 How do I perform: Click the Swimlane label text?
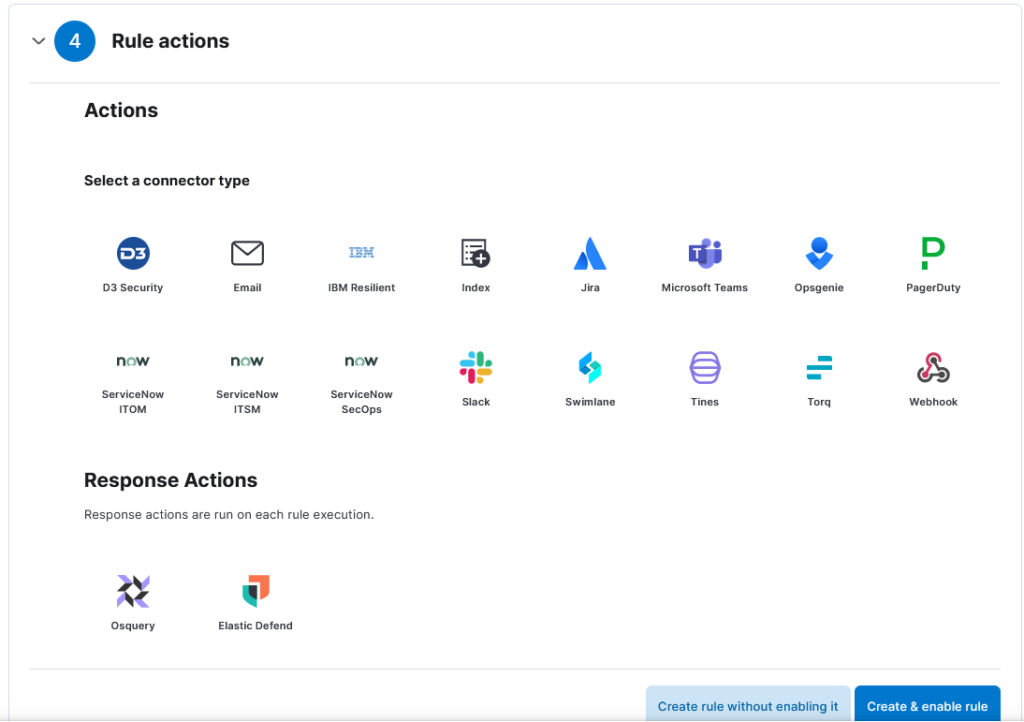[590, 402]
